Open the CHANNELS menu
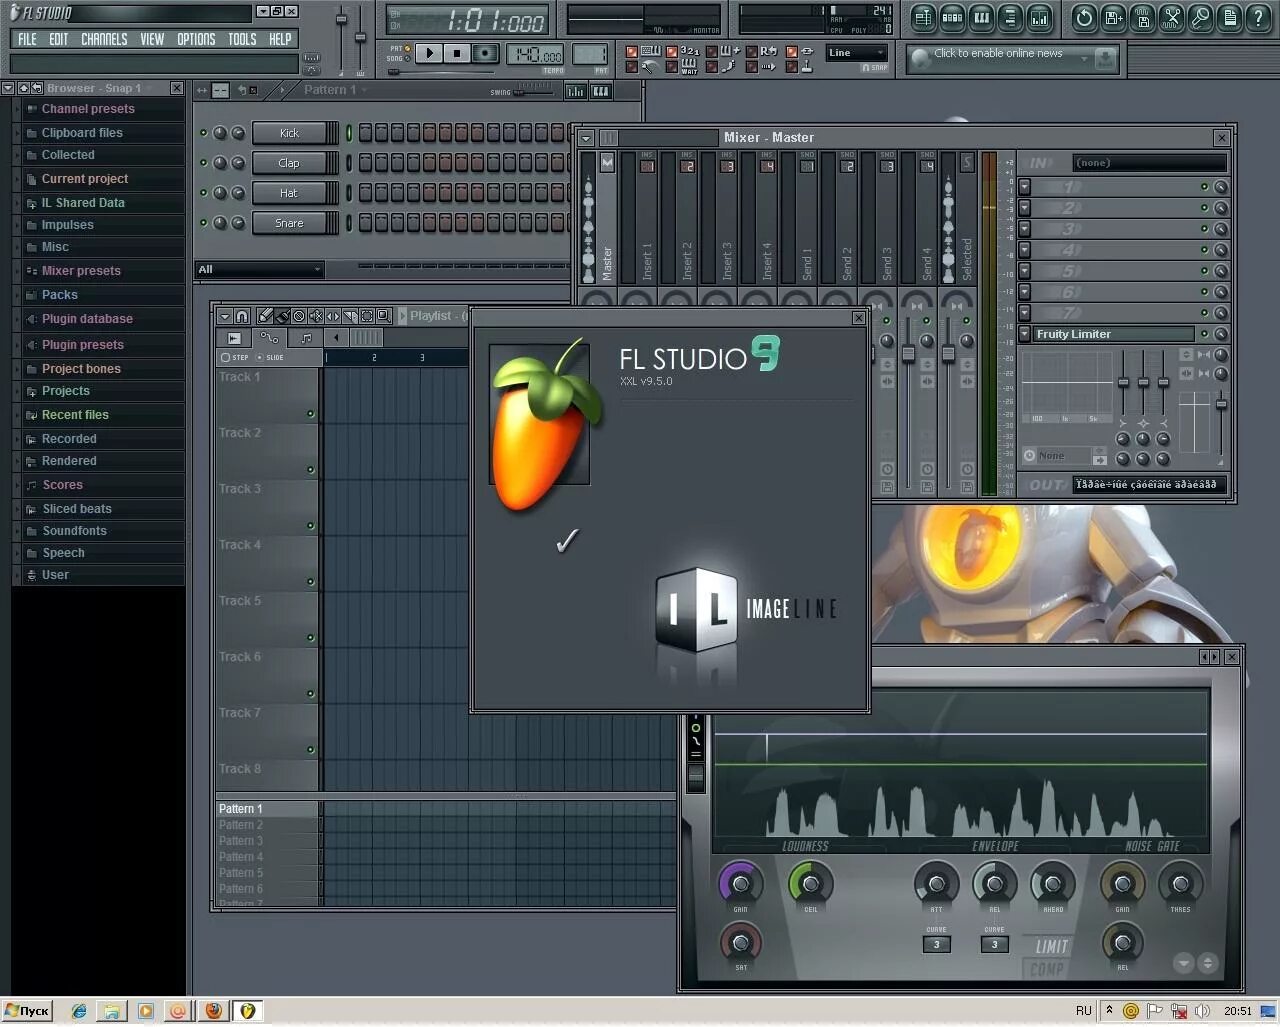 coord(104,39)
